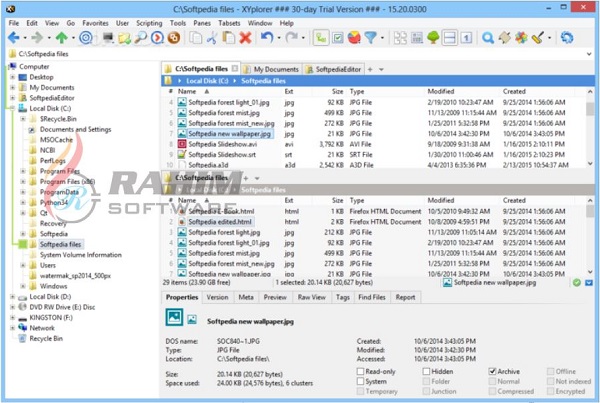Click the scissors Cut icon
This screenshot has width=600, height=403.
[x=212, y=38]
